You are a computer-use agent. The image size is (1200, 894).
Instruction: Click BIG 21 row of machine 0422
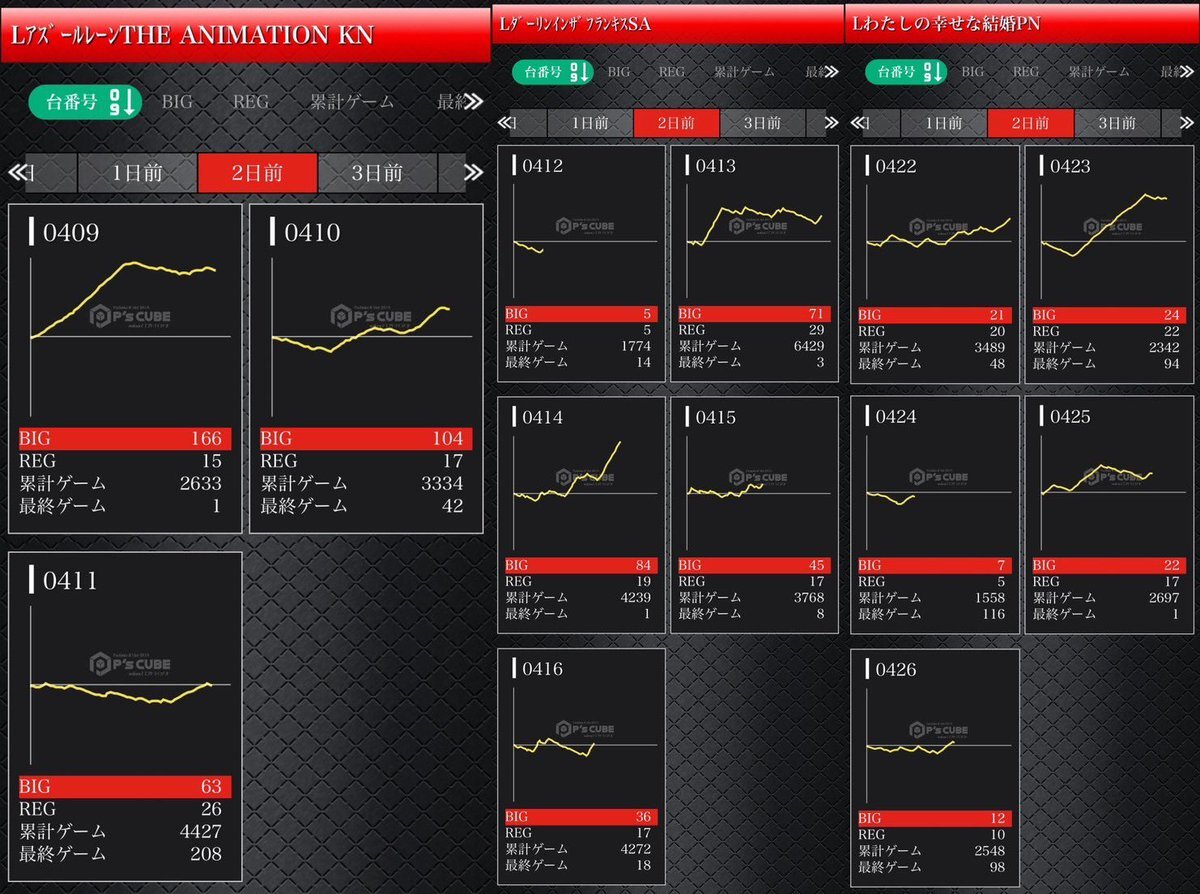(x=935, y=315)
